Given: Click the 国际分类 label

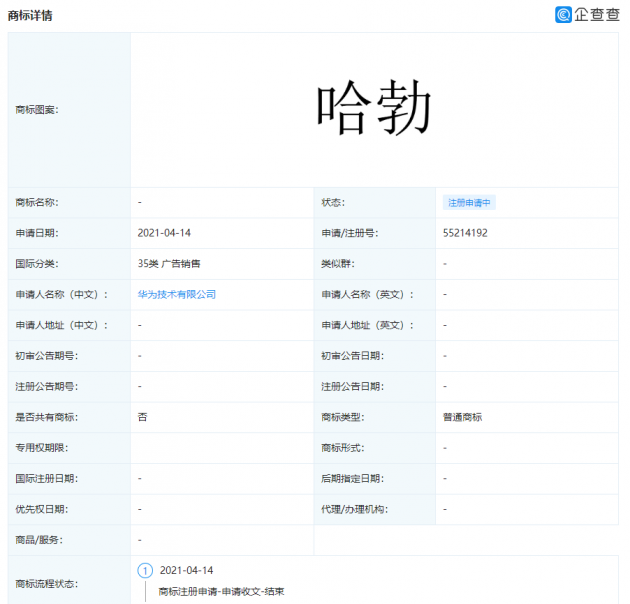Looking at the screenshot, I should [x=37, y=264].
